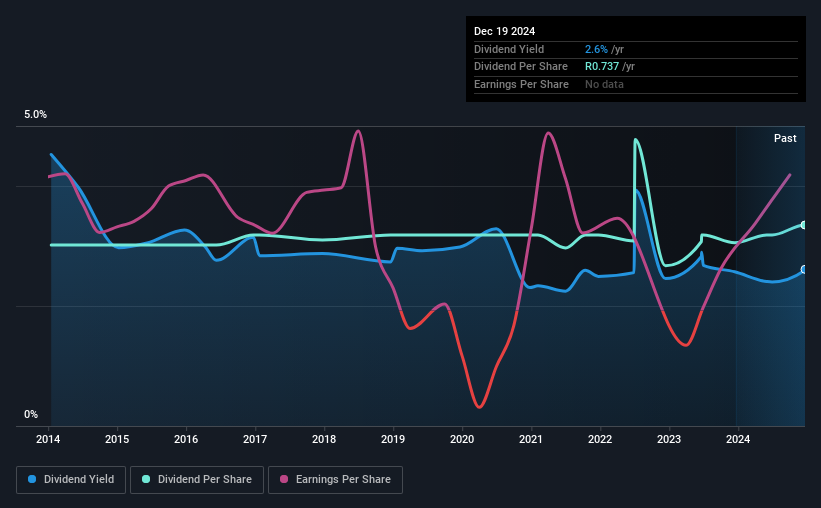The image size is (821, 508).
Task: Select the 2014 x-axis label
Action: (48, 439)
